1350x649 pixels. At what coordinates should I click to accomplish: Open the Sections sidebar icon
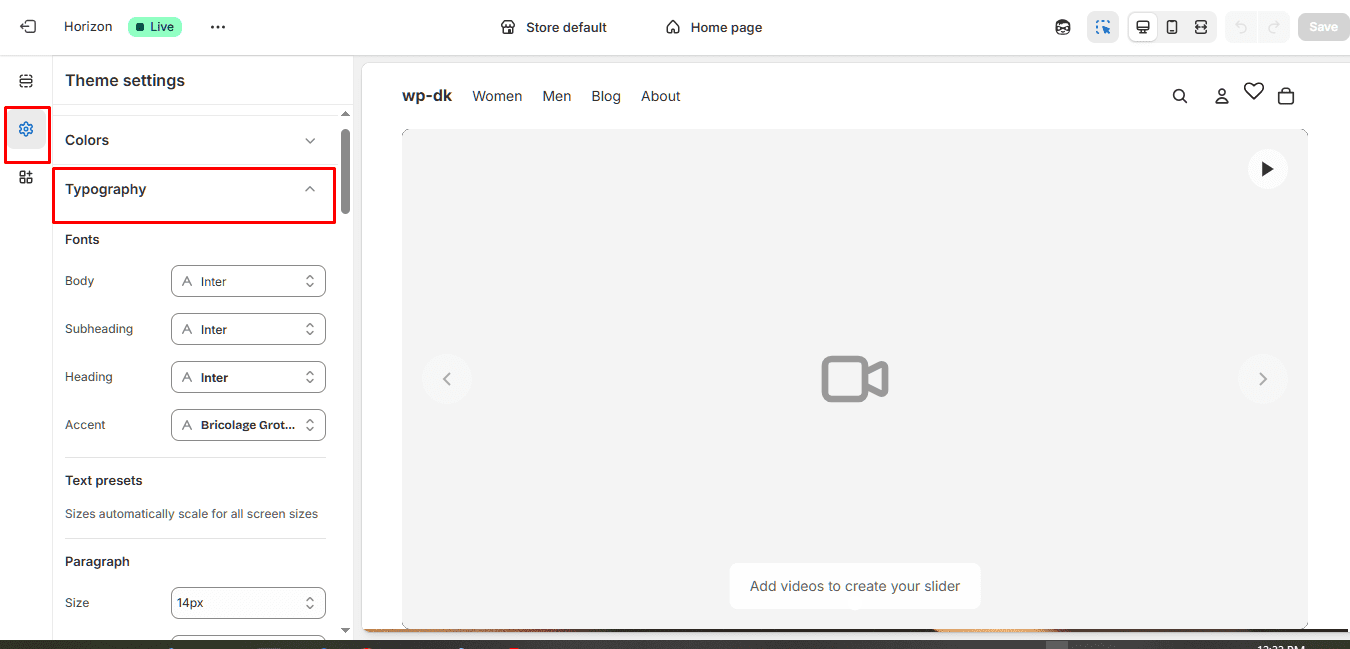tap(26, 81)
